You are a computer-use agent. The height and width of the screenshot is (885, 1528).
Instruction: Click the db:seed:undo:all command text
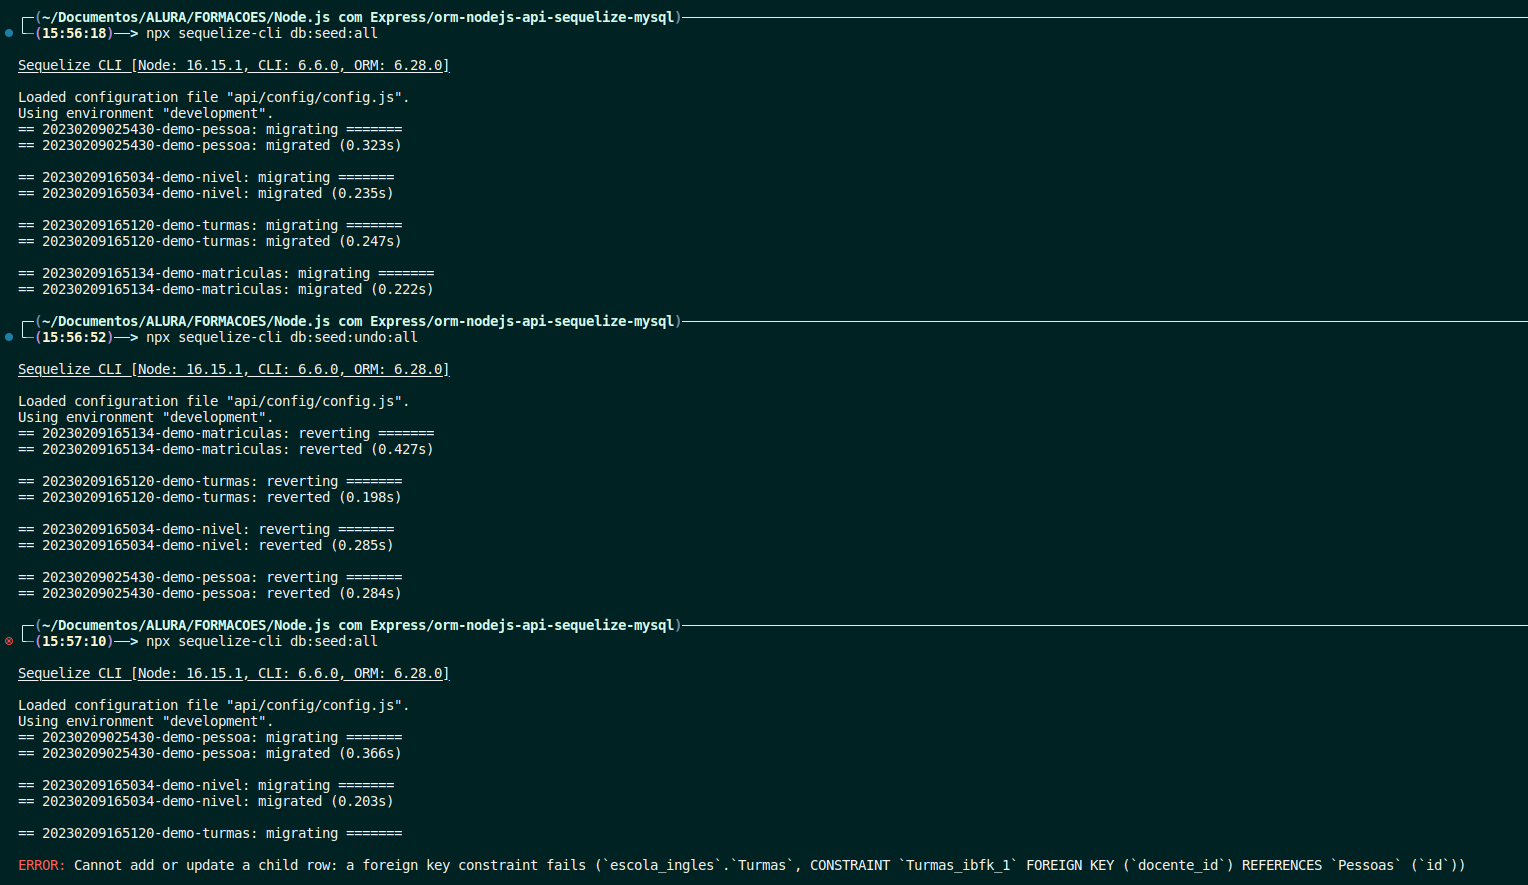coord(354,337)
